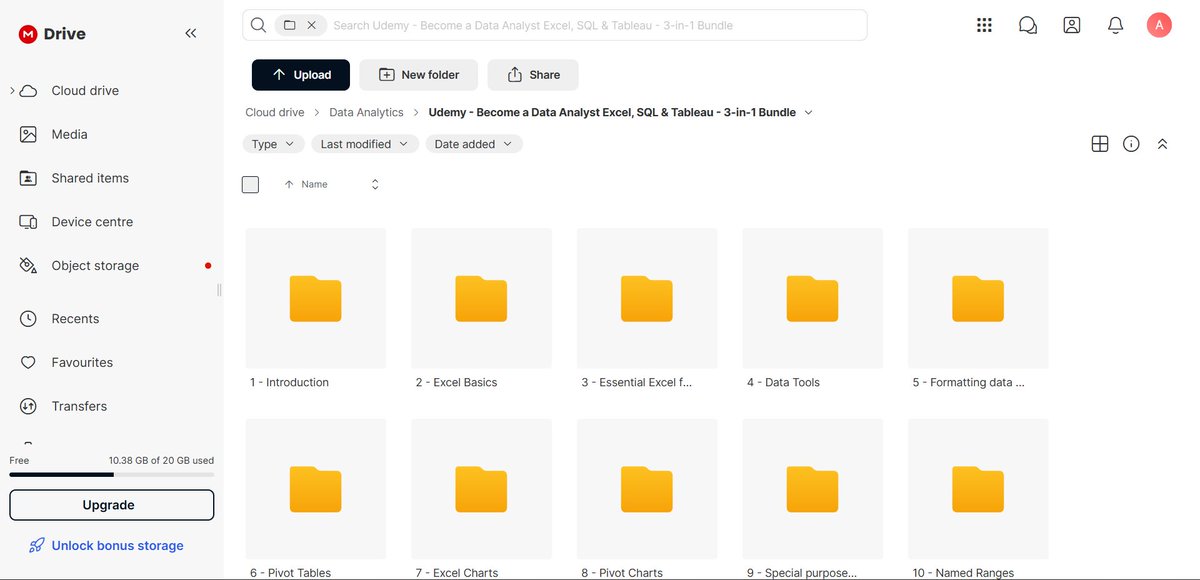Open the Last modified filter dropdown
Viewport: 1200px width, 580px height.
coord(365,144)
